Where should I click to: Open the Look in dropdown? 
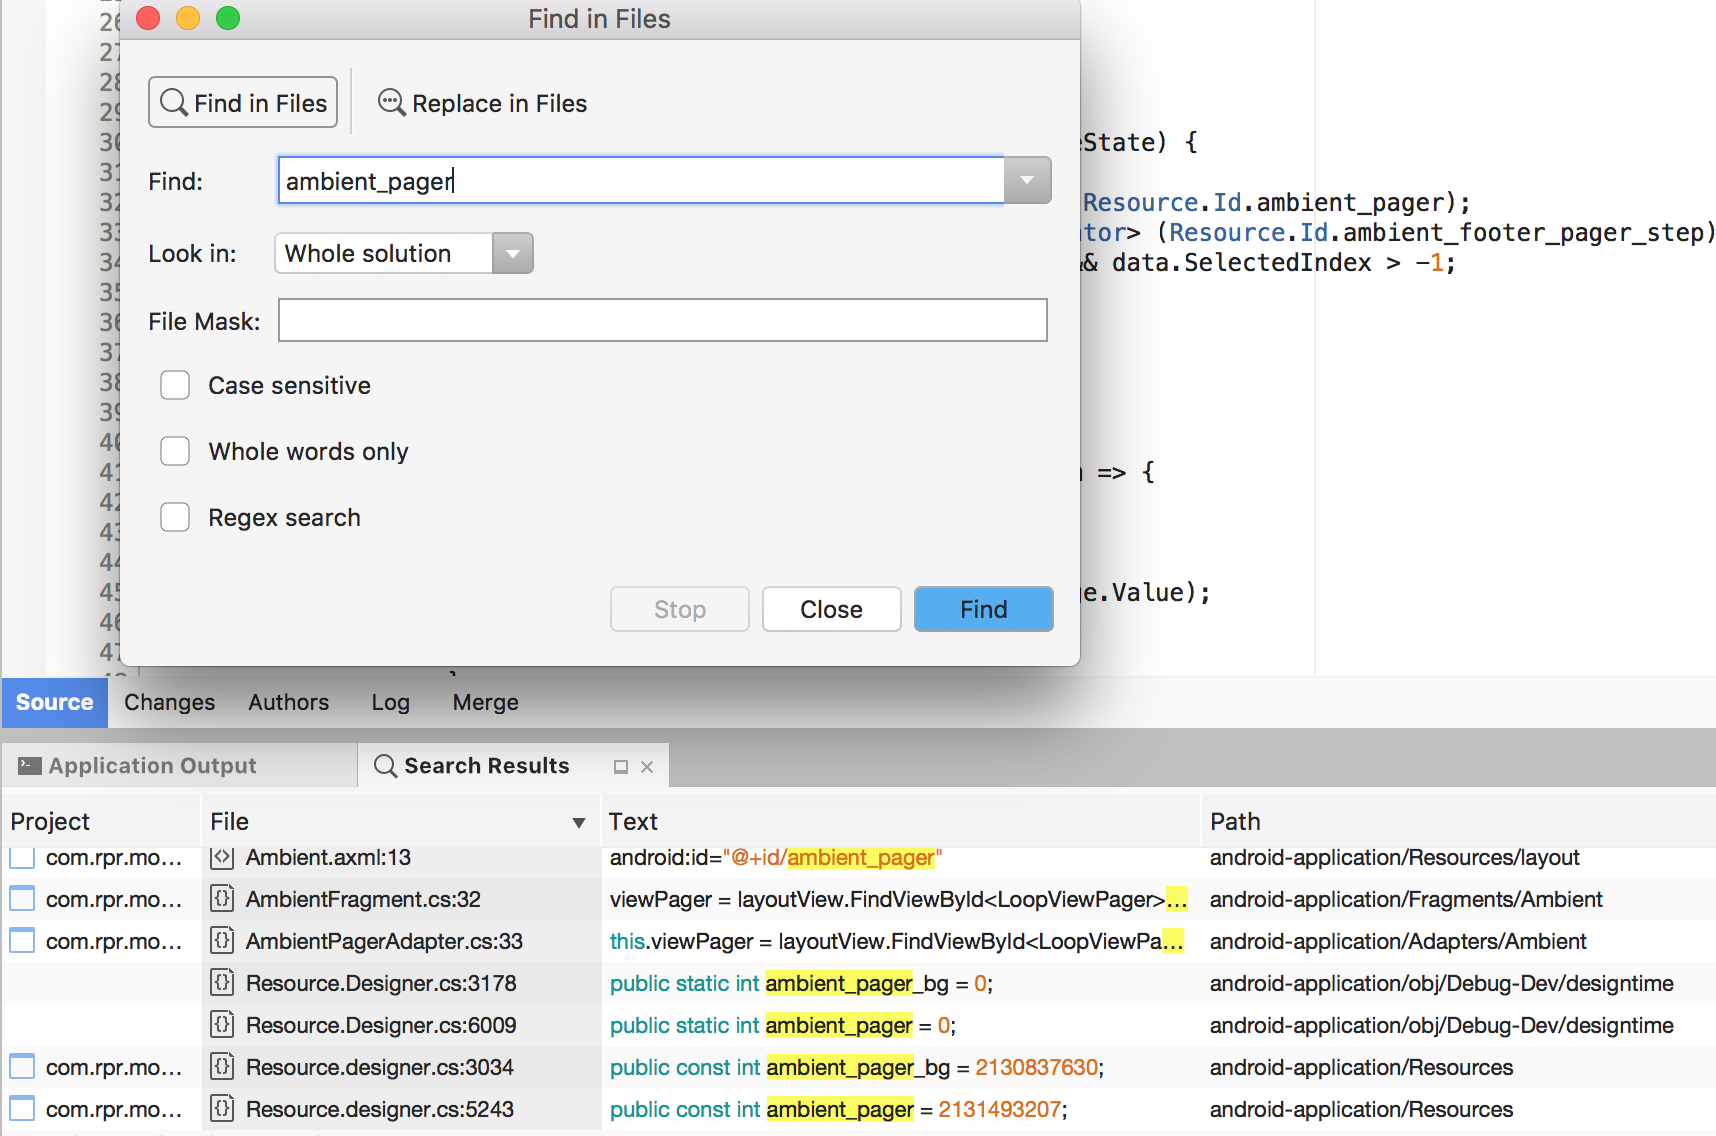coord(512,253)
